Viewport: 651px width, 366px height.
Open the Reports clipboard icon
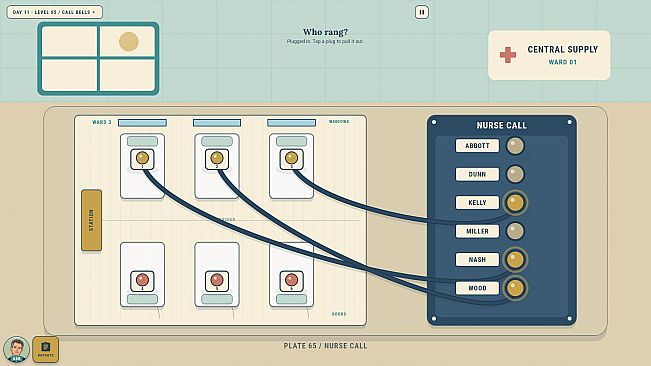click(x=46, y=349)
